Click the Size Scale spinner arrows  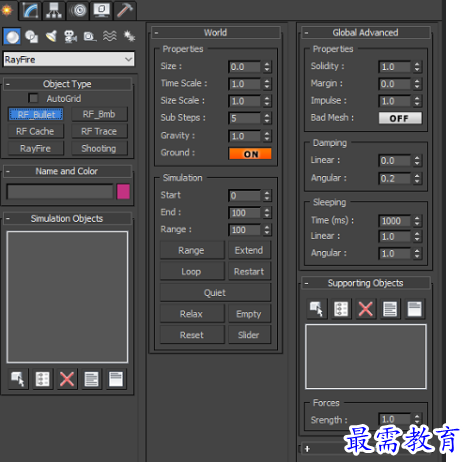[x=267, y=101]
